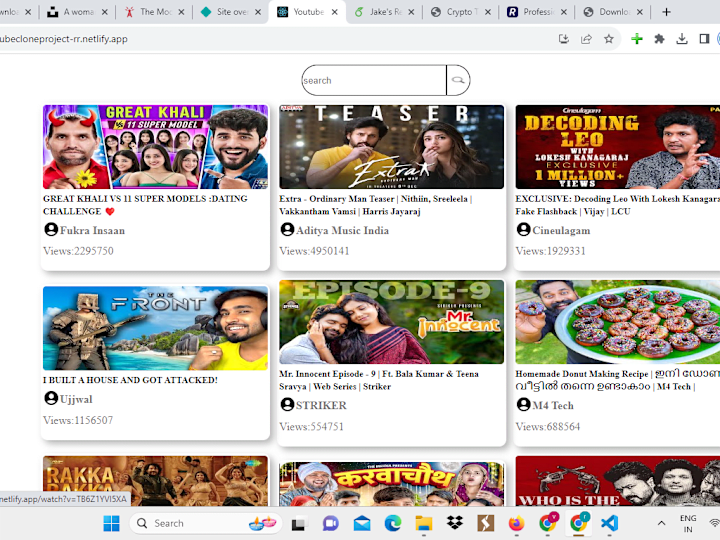Close the Youtube browser tab
This screenshot has width=720, height=540.
335,12
